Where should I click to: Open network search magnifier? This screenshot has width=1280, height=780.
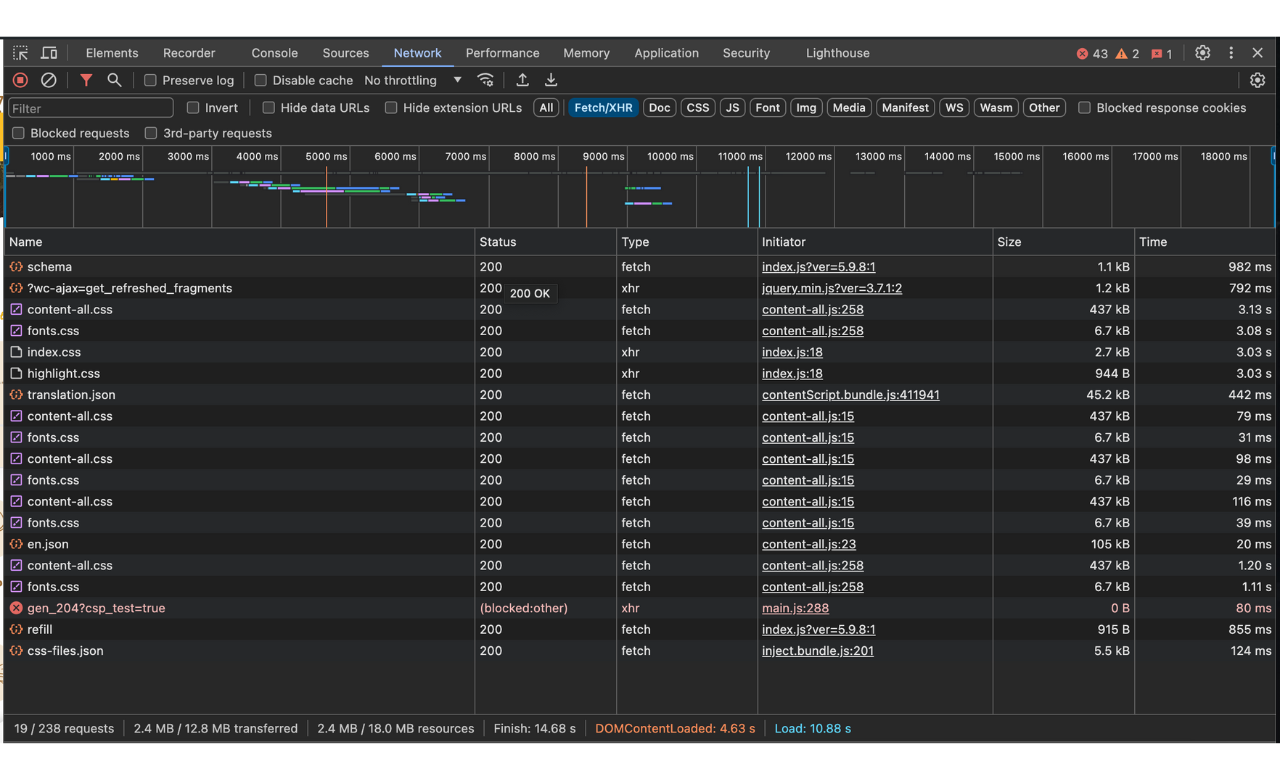(114, 80)
